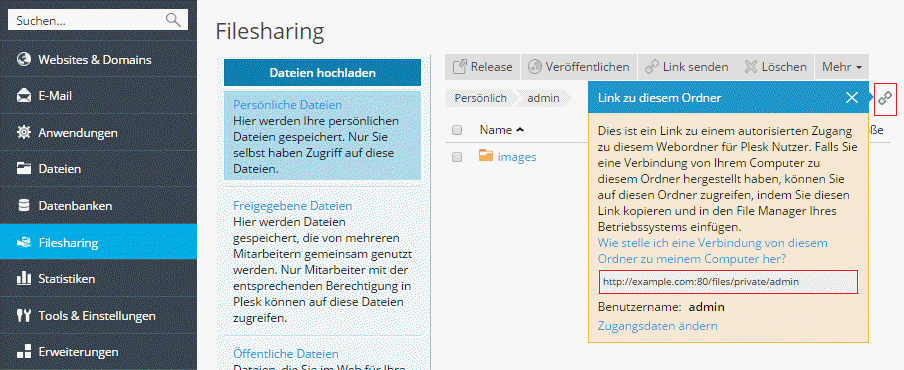This screenshot has width=904, height=370.
Task: Click the username value admin
Action: (706, 307)
